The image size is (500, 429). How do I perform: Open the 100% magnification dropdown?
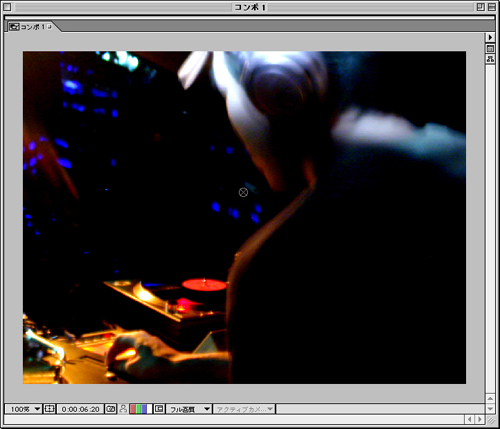(23, 409)
